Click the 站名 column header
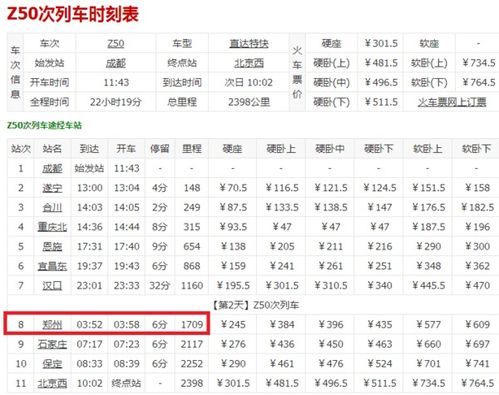The image size is (499, 395). [x=52, y=149]
